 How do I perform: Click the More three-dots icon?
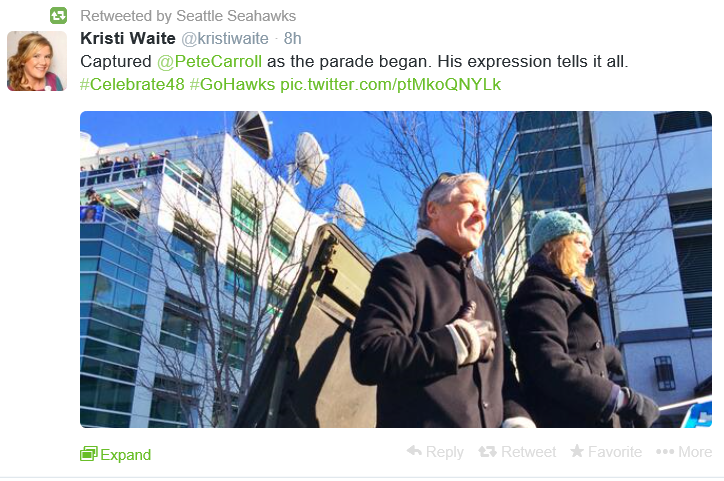[x=665, y=451]
